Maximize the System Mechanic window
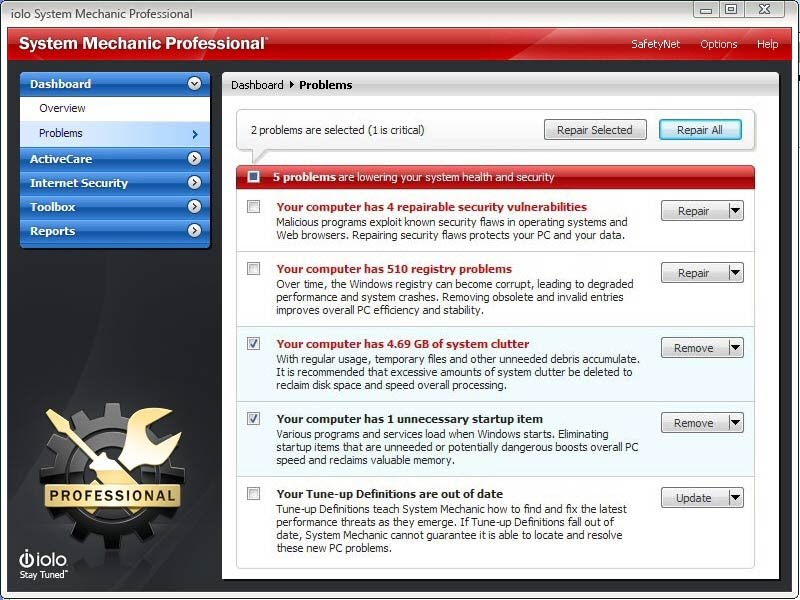The image size is (800, 600). pos(731,10)
